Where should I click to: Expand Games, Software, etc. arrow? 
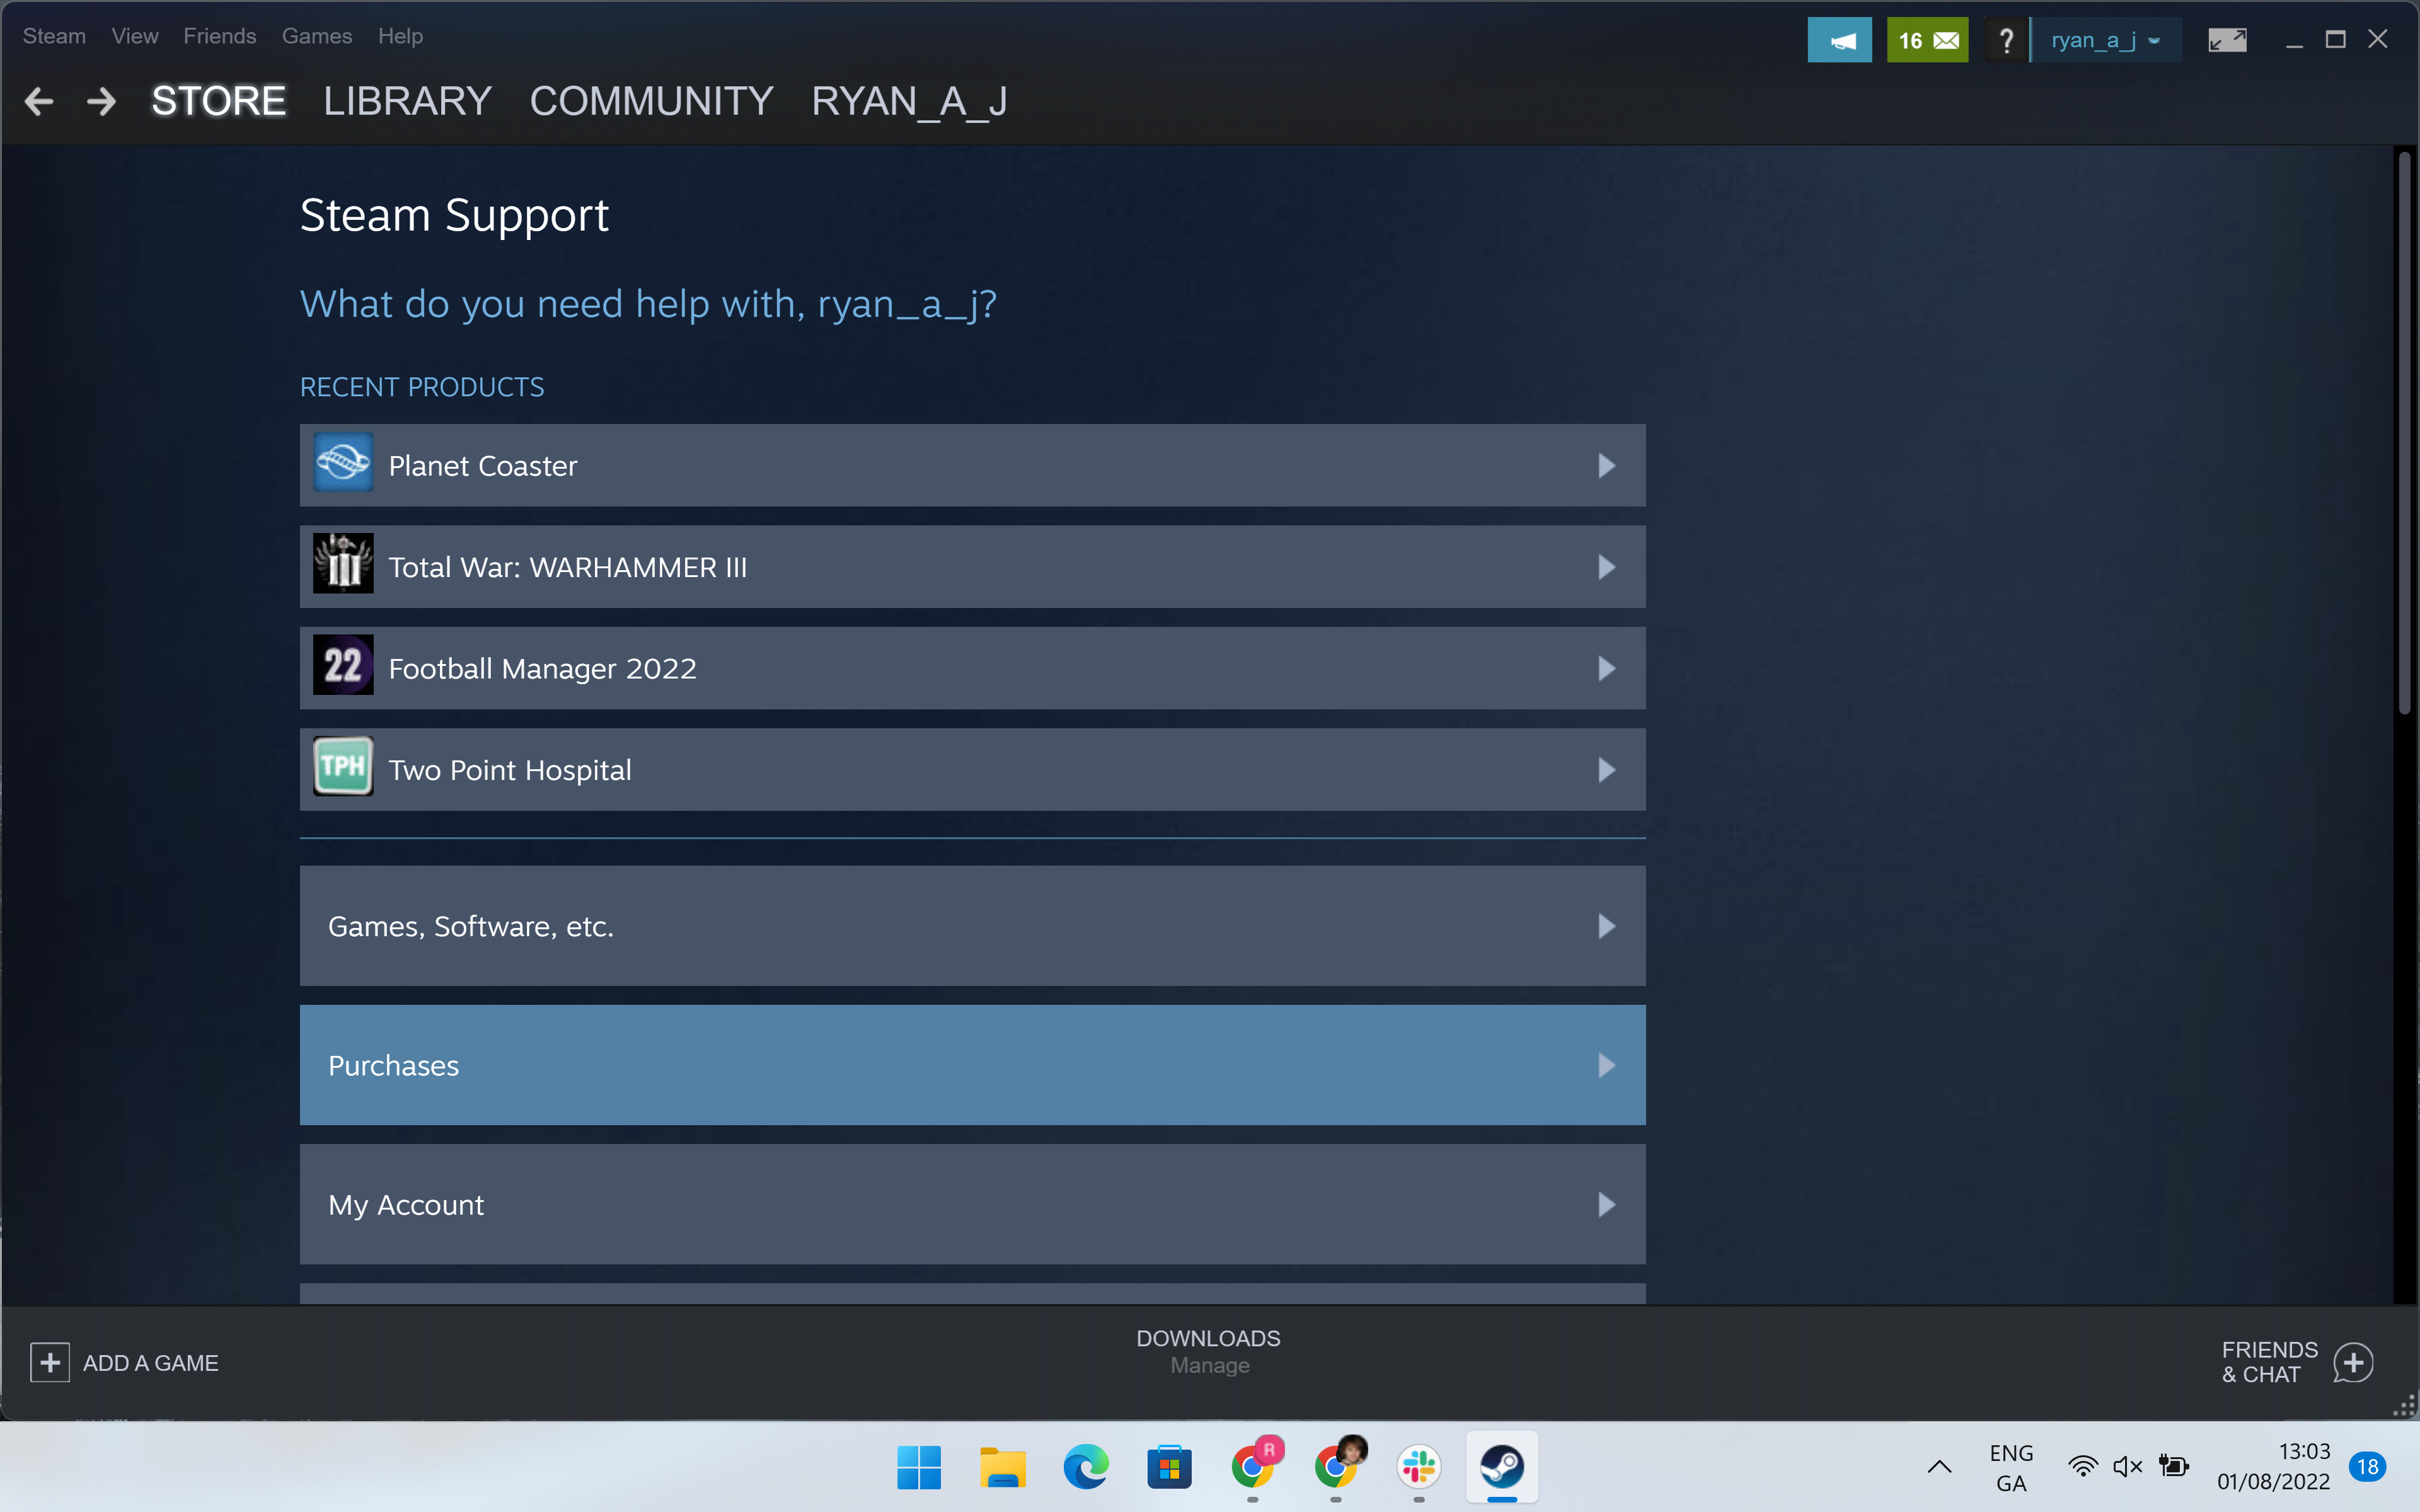pos(1606,926)
